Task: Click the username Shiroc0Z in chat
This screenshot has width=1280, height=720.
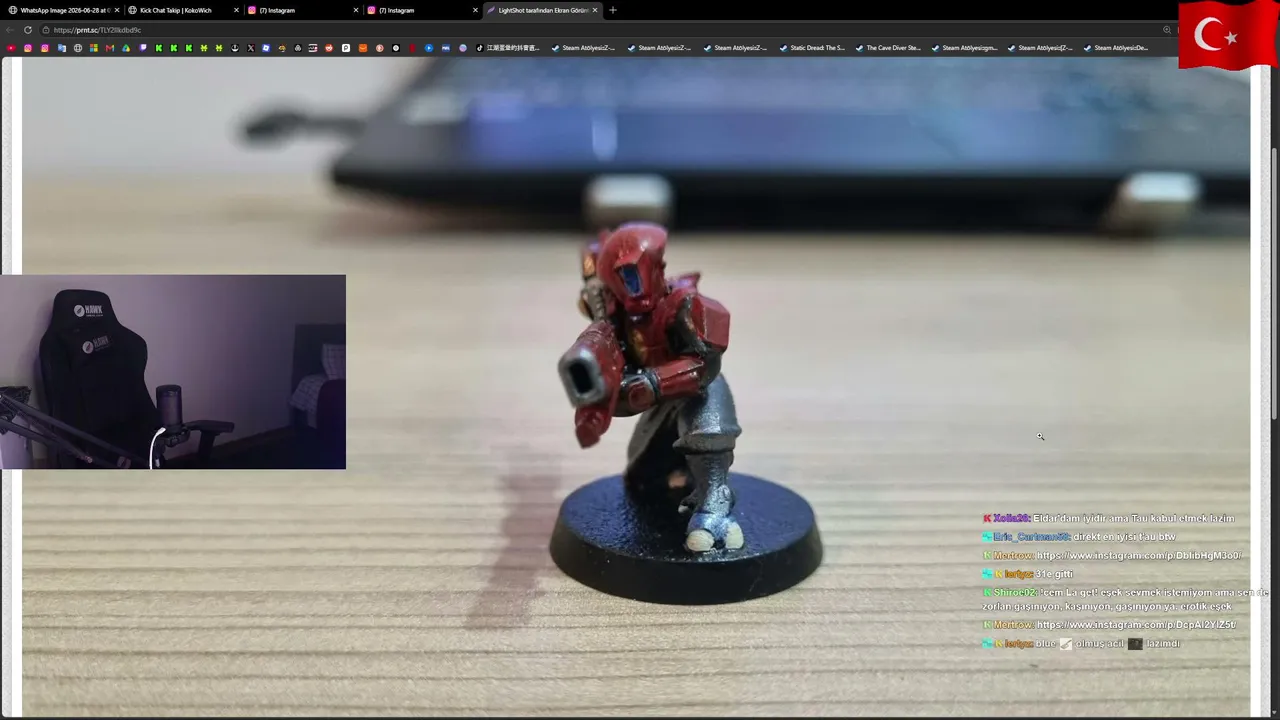Action: 1015,593
